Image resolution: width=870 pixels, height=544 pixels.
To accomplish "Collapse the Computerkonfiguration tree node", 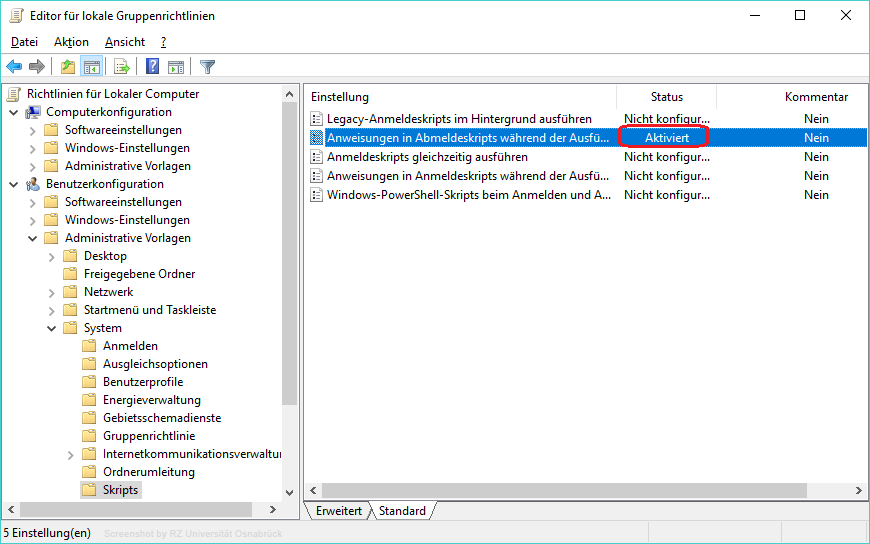I will coord(14,112).
